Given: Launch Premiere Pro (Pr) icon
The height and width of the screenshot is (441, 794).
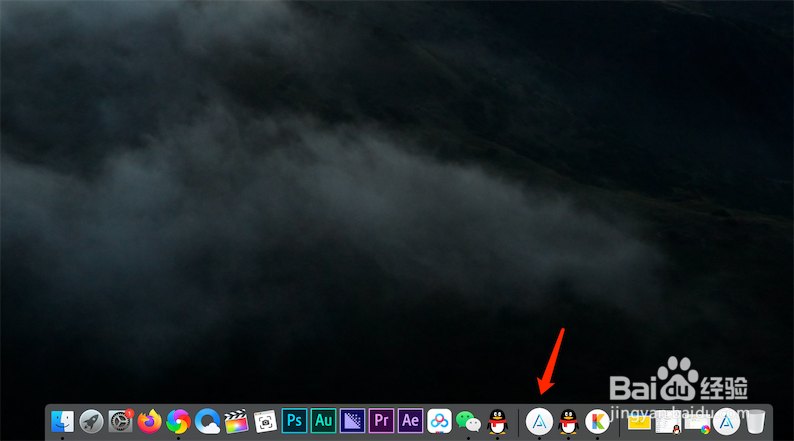Looking at the screenshot, I should click(381, 421).
